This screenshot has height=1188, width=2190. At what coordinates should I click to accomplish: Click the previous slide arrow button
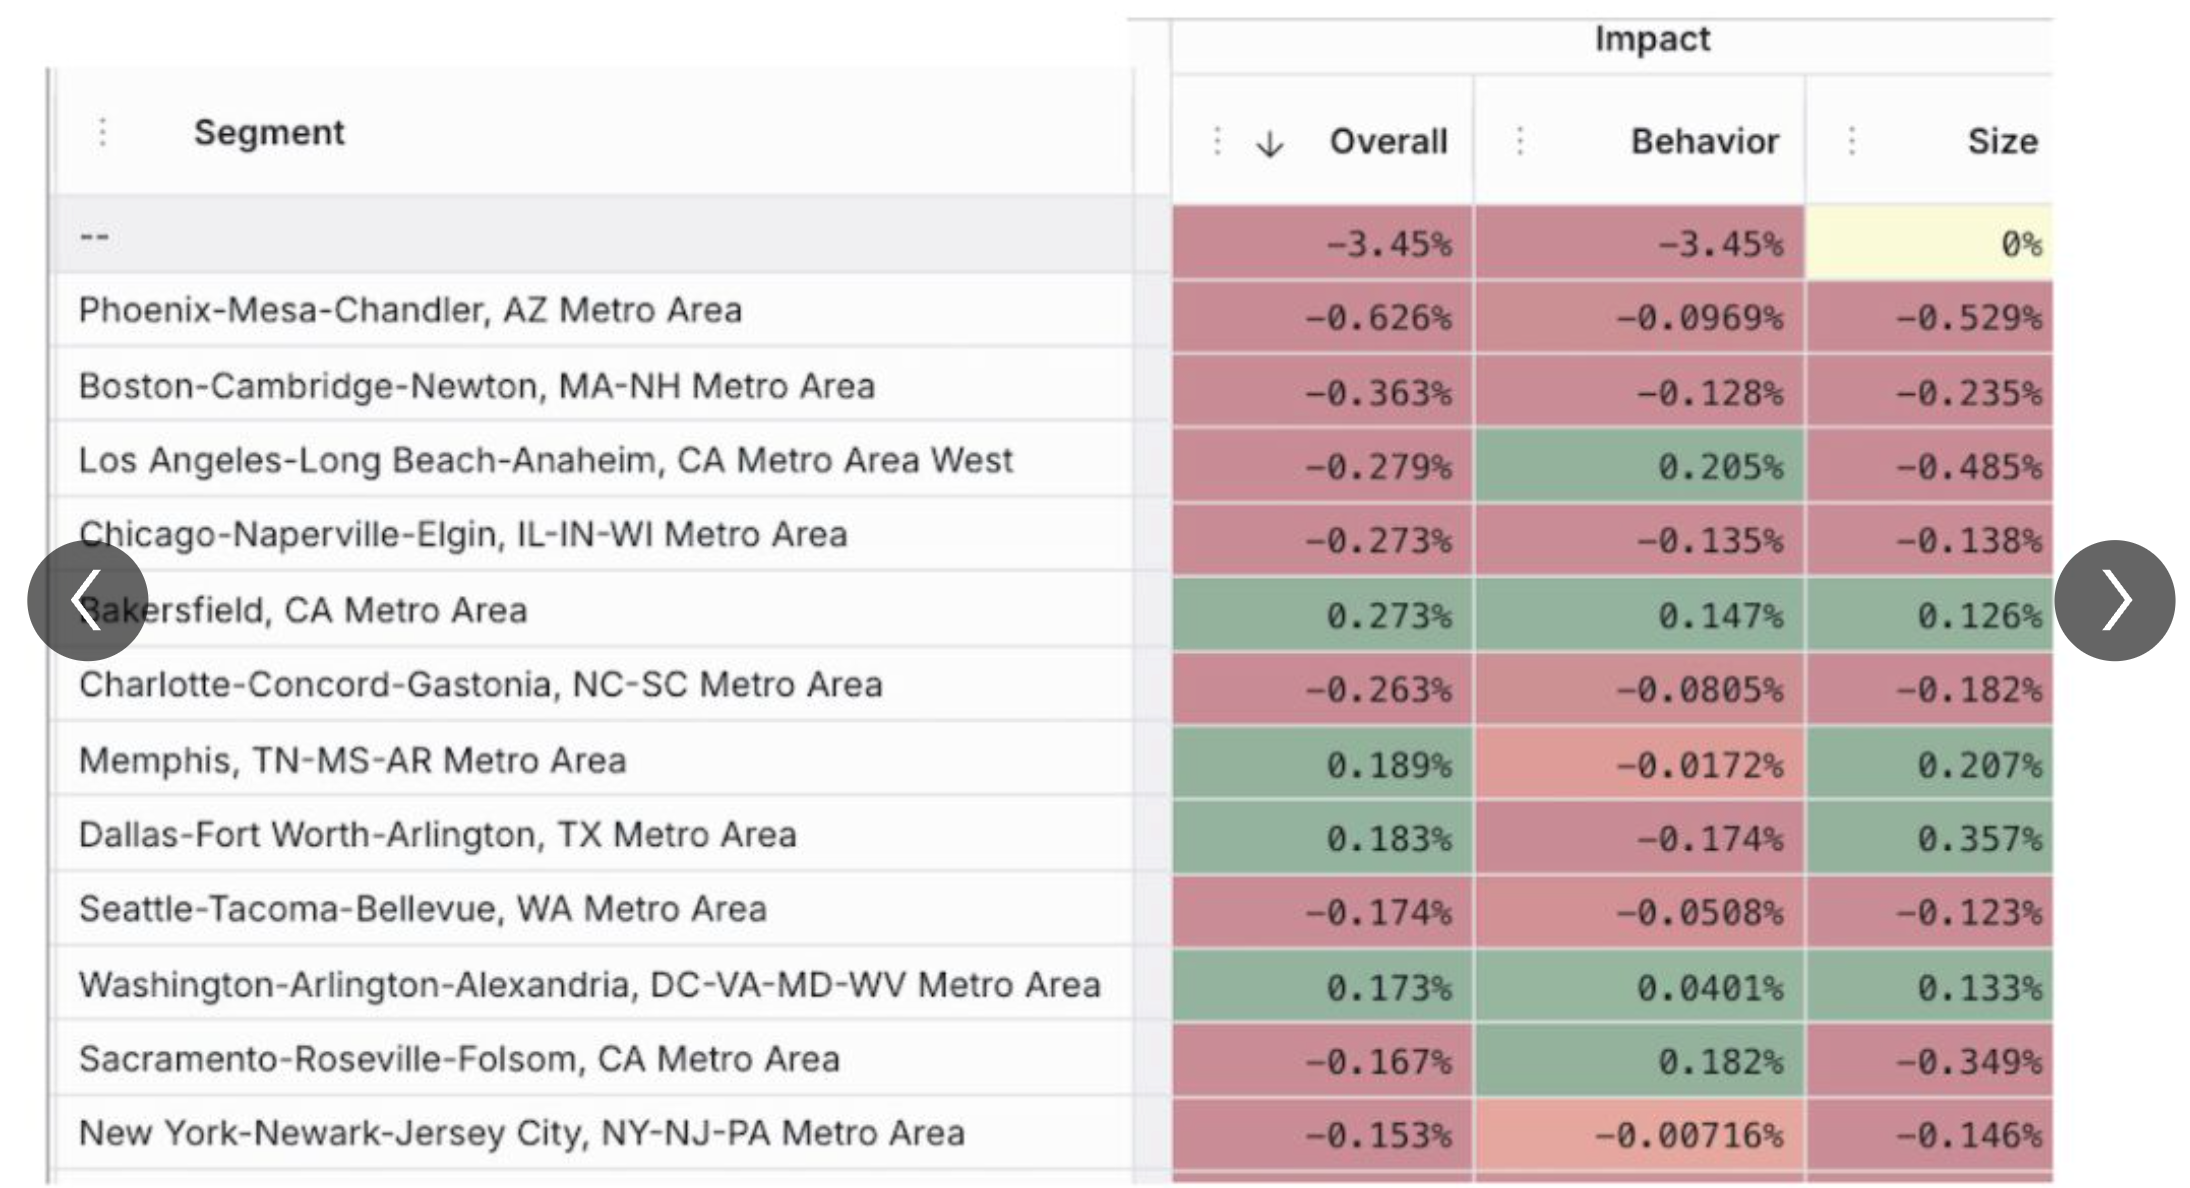click(x=87, y=600)
